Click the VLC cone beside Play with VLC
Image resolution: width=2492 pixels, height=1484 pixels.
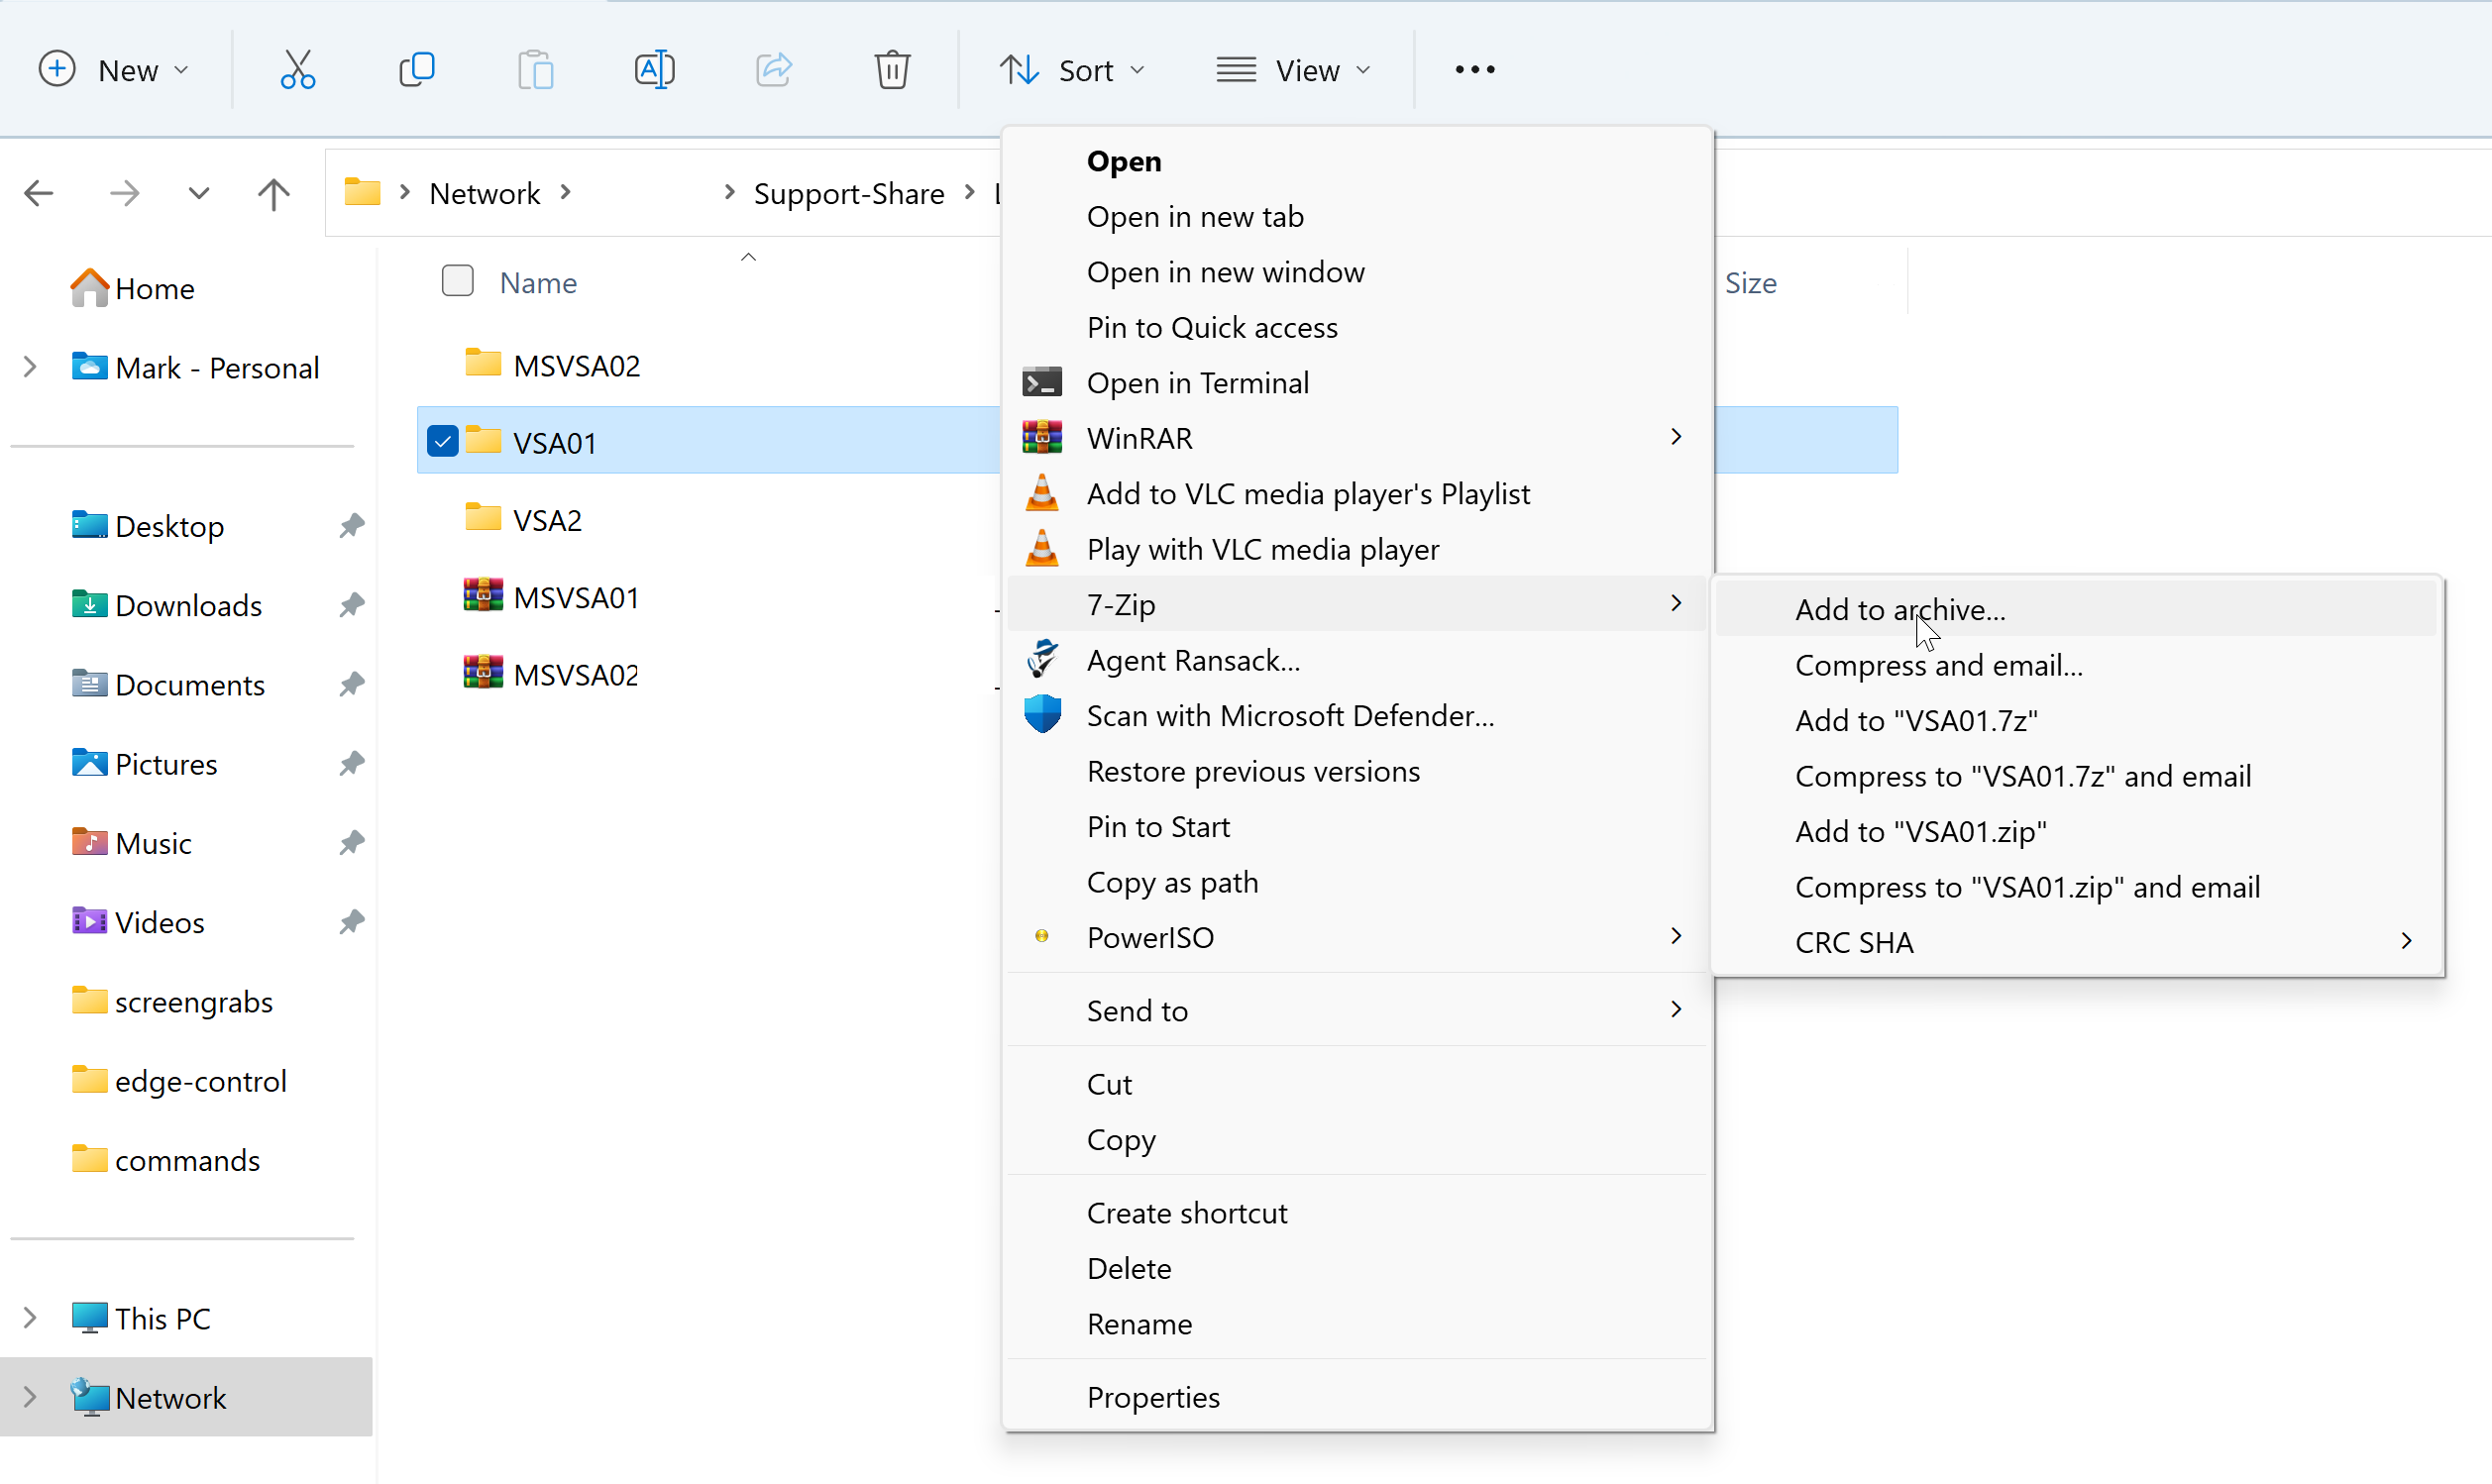coord(1041,549)
